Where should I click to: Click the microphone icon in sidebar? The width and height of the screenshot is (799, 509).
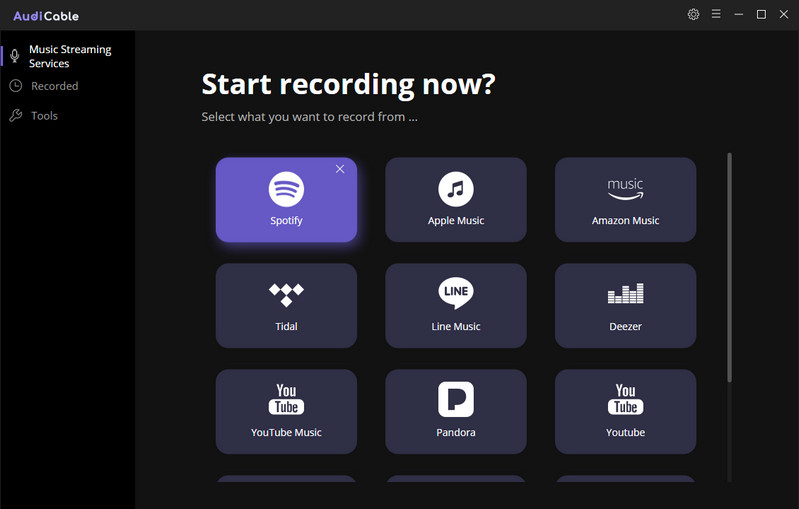tap(15, 56)
